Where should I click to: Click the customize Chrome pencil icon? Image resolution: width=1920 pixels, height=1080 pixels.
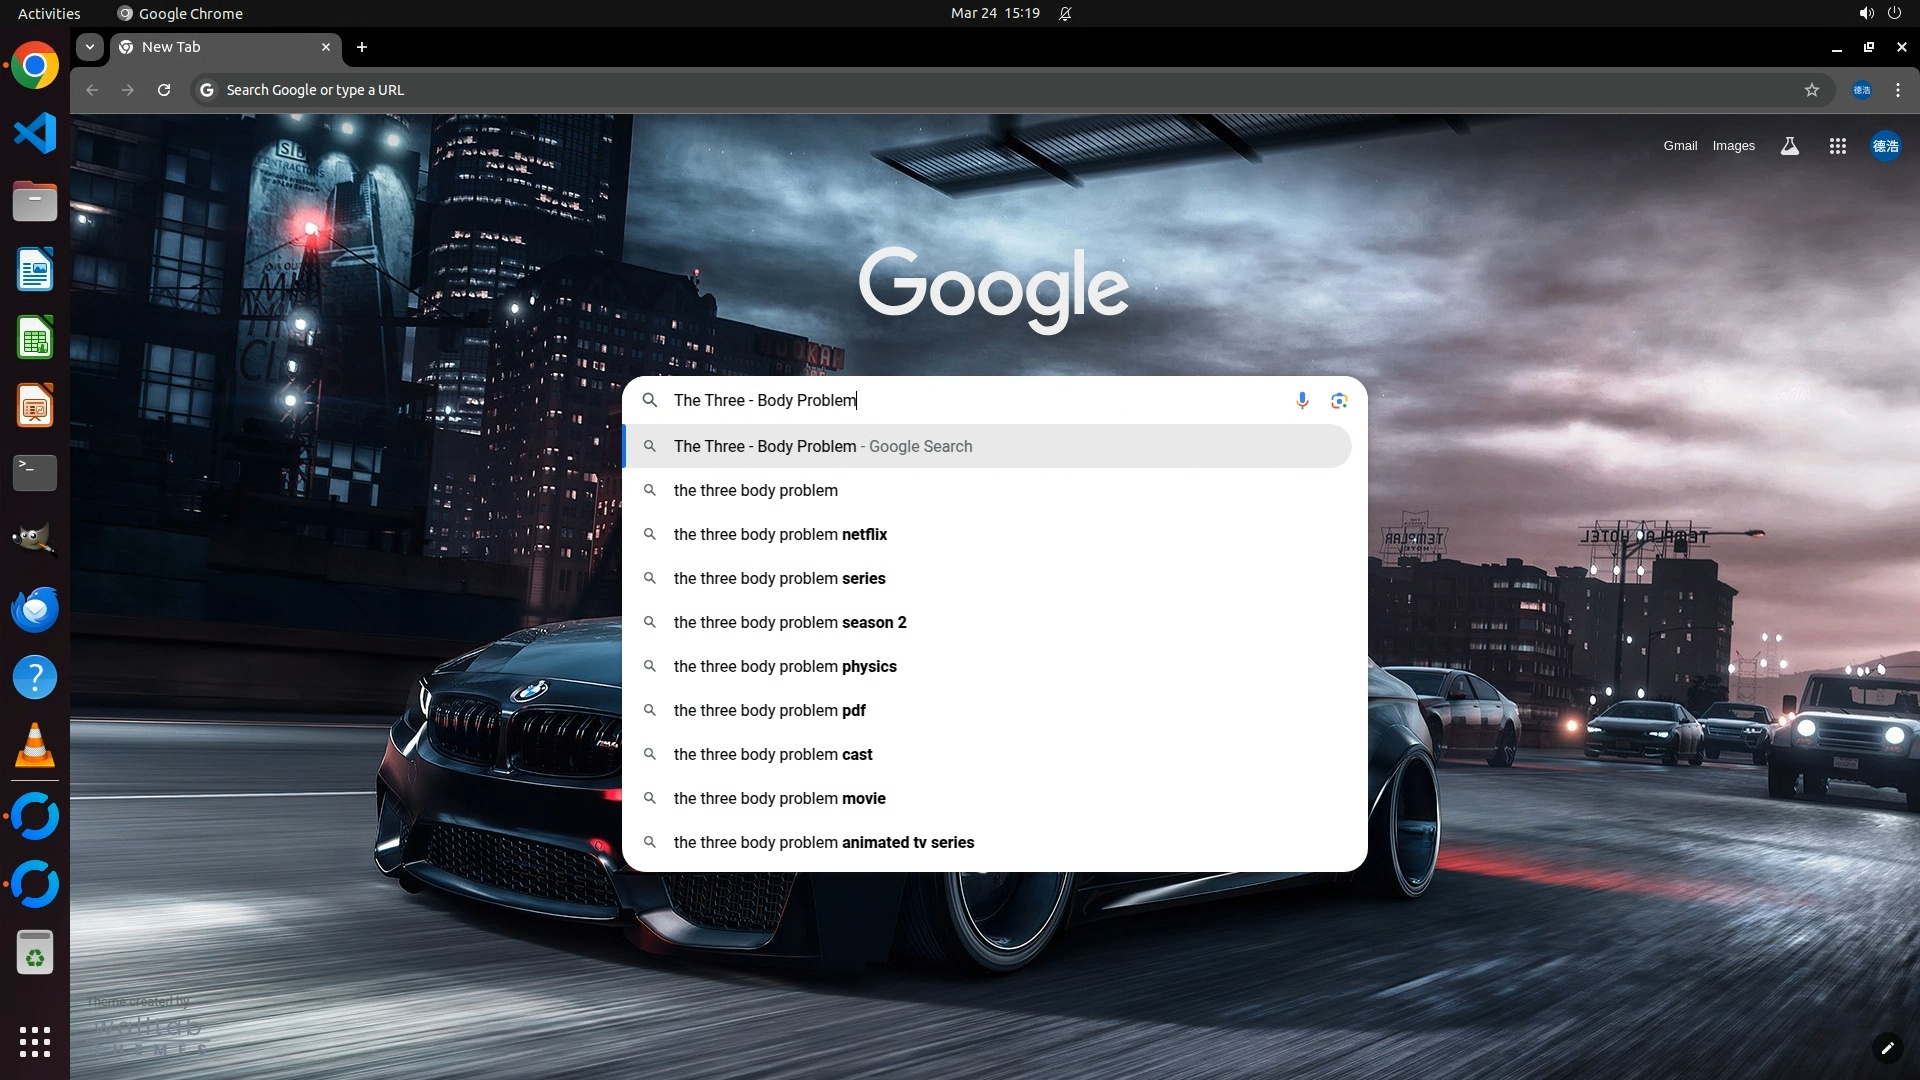click(x=1887, y=1048)
